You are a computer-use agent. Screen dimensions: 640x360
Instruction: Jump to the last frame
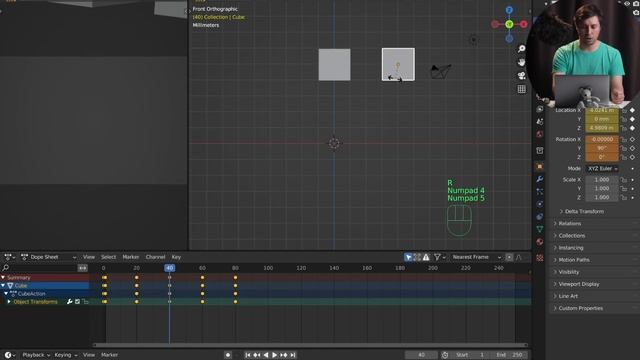293,355
